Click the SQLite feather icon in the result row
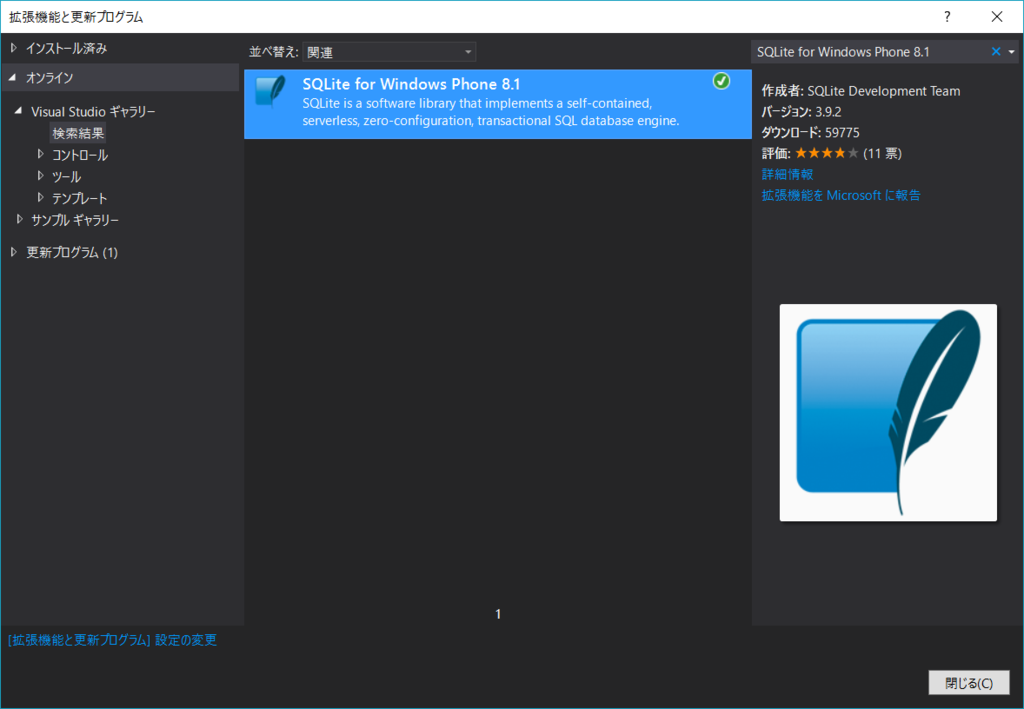The height and width of the screenshot is (709, 1024). pos(270,91)
